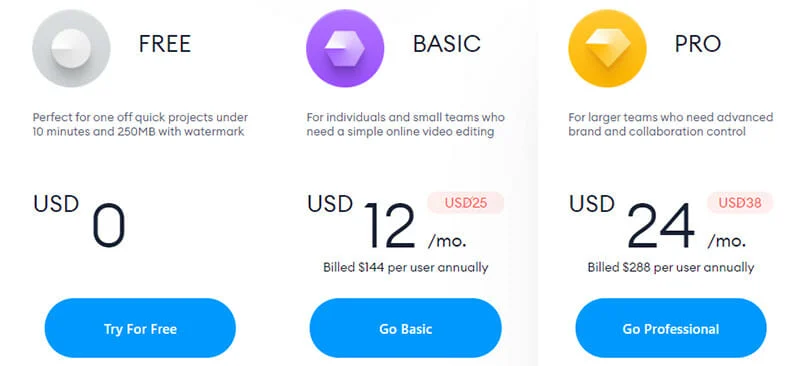
Task: Click the Basic plan 12 price number
Action: [x=390, y=226]
